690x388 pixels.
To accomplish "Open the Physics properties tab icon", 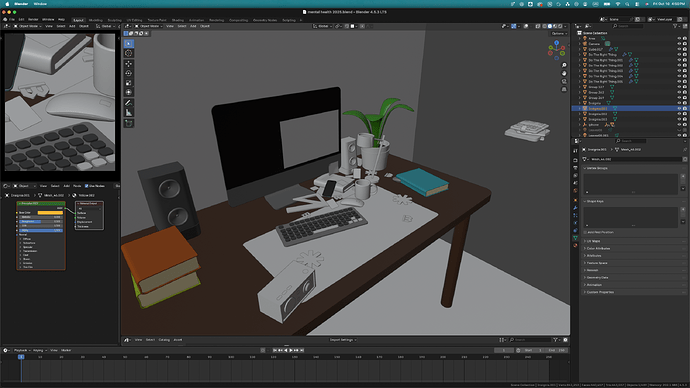I will [x=575, y=223].
